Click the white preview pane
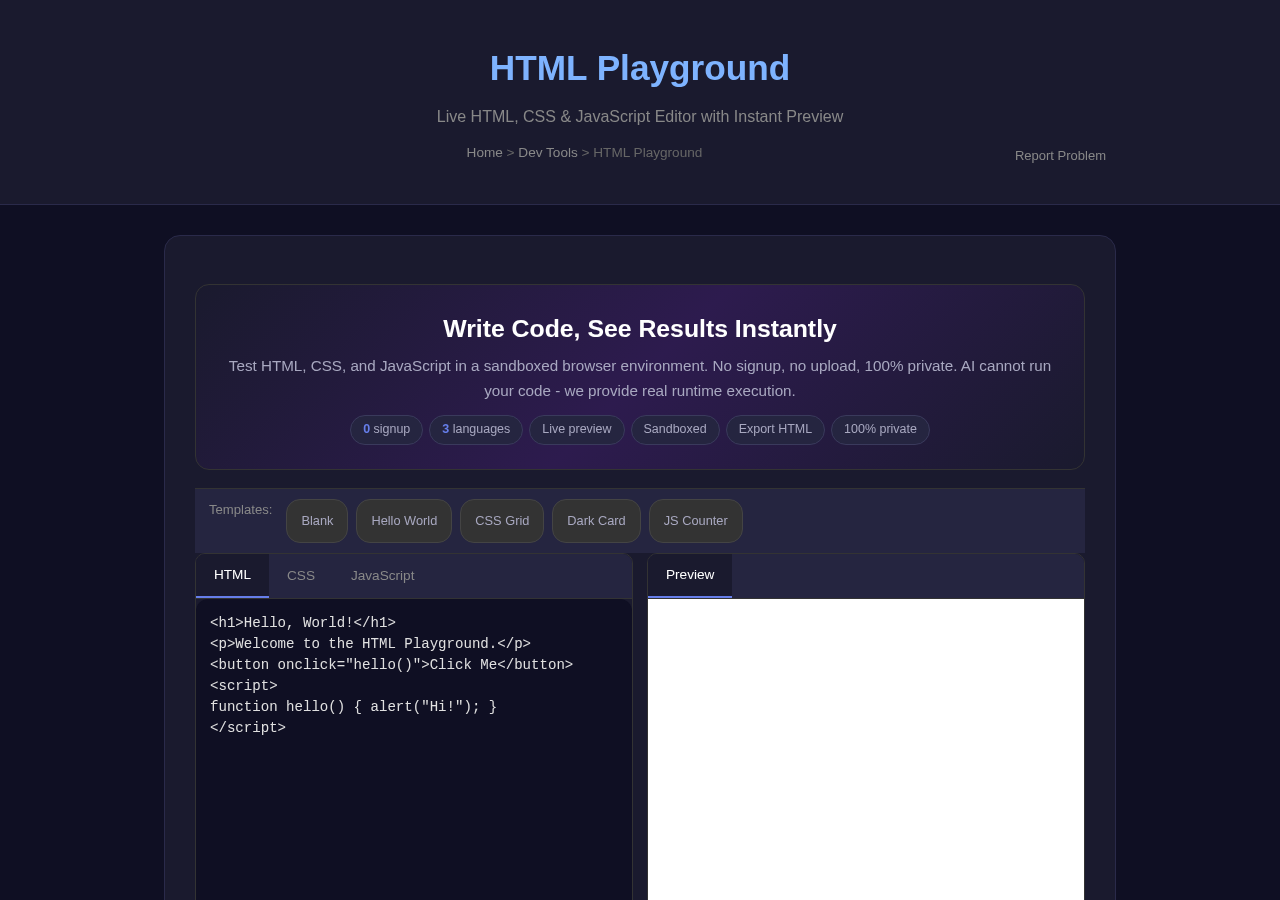 coord(866,750)
